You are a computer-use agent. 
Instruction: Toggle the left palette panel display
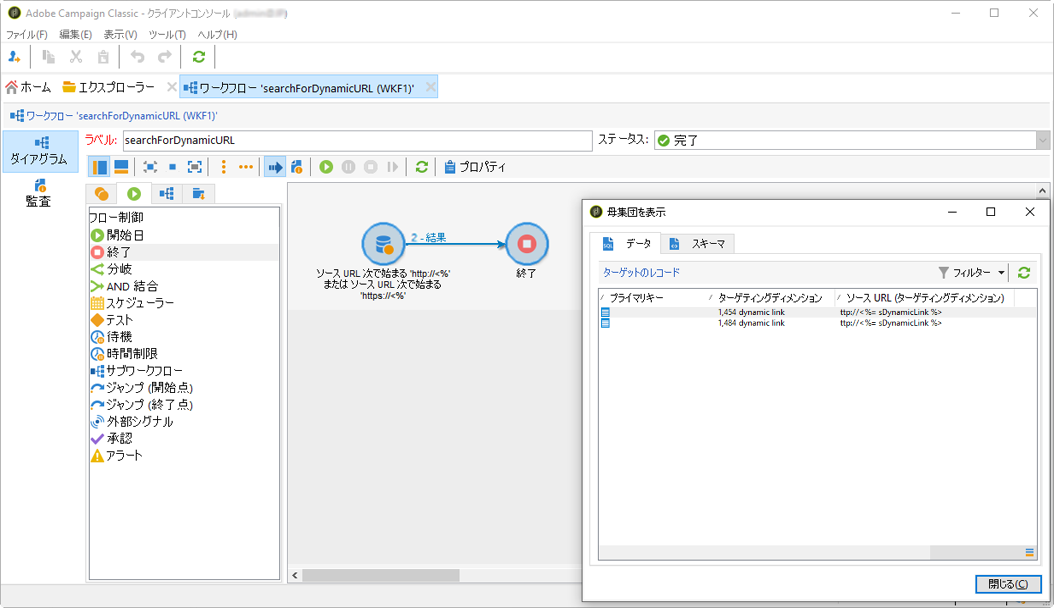[99, 167]
